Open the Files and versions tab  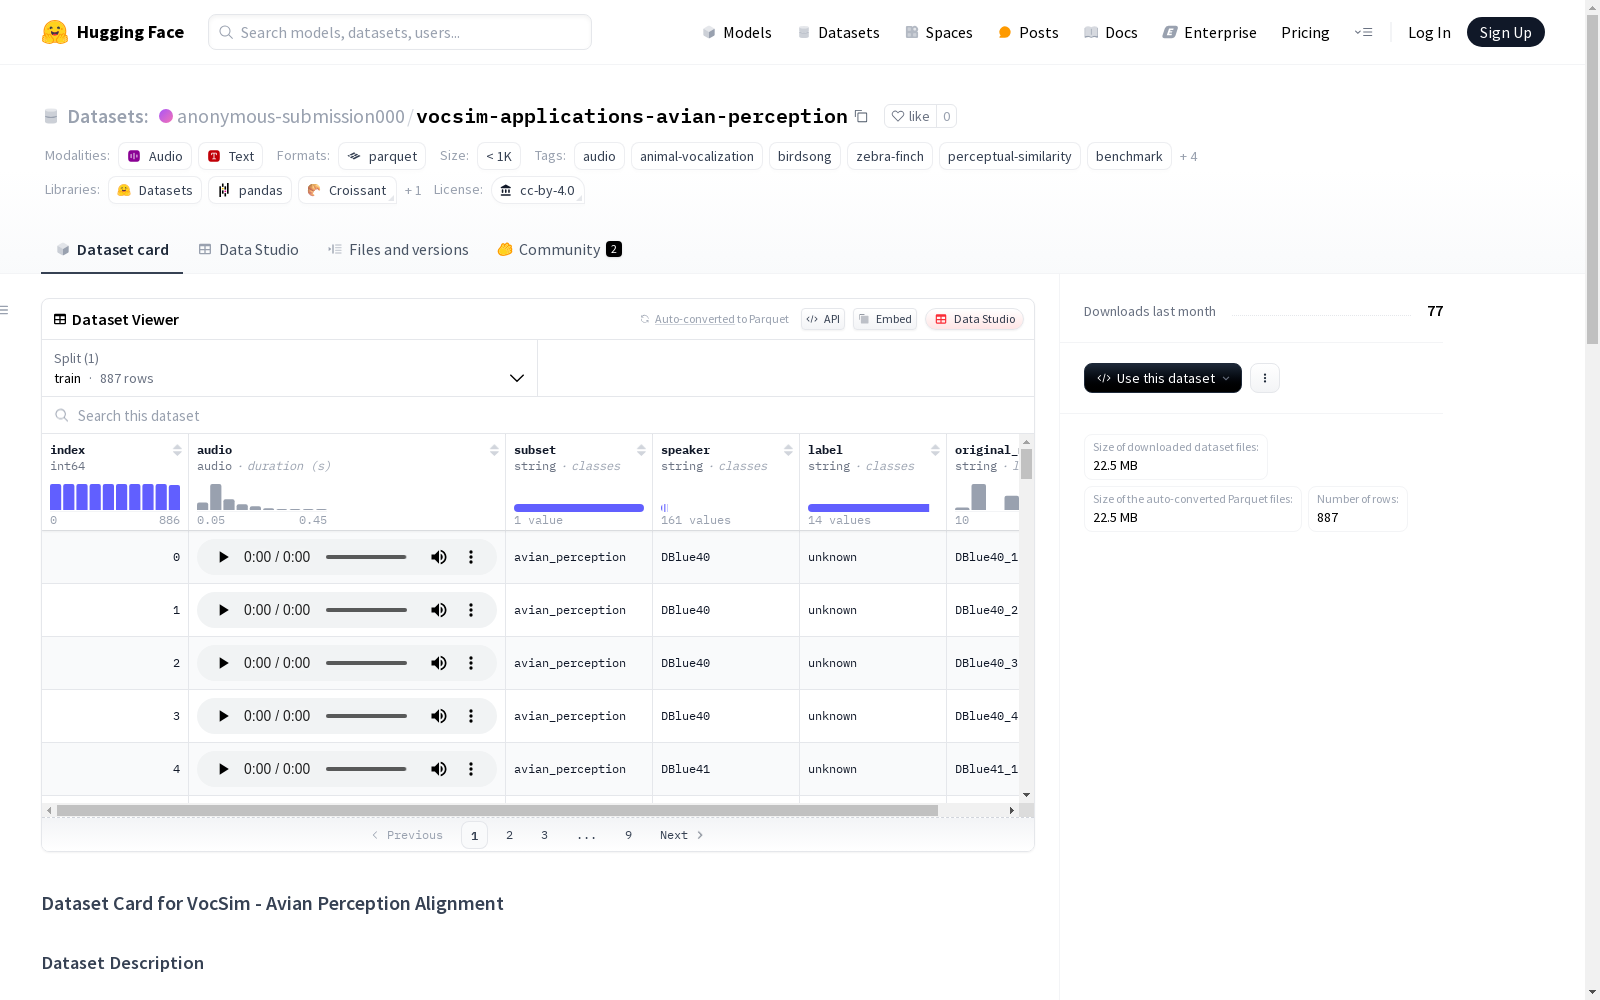(x=398, y=250)
